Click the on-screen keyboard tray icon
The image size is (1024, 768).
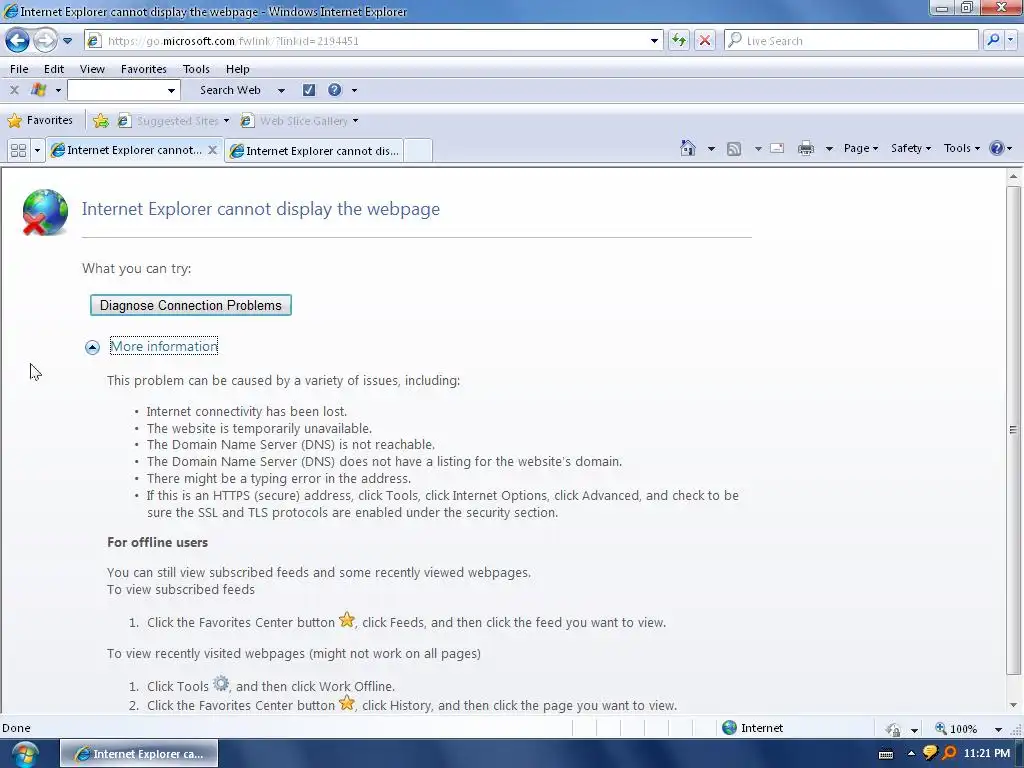(886, 754)
